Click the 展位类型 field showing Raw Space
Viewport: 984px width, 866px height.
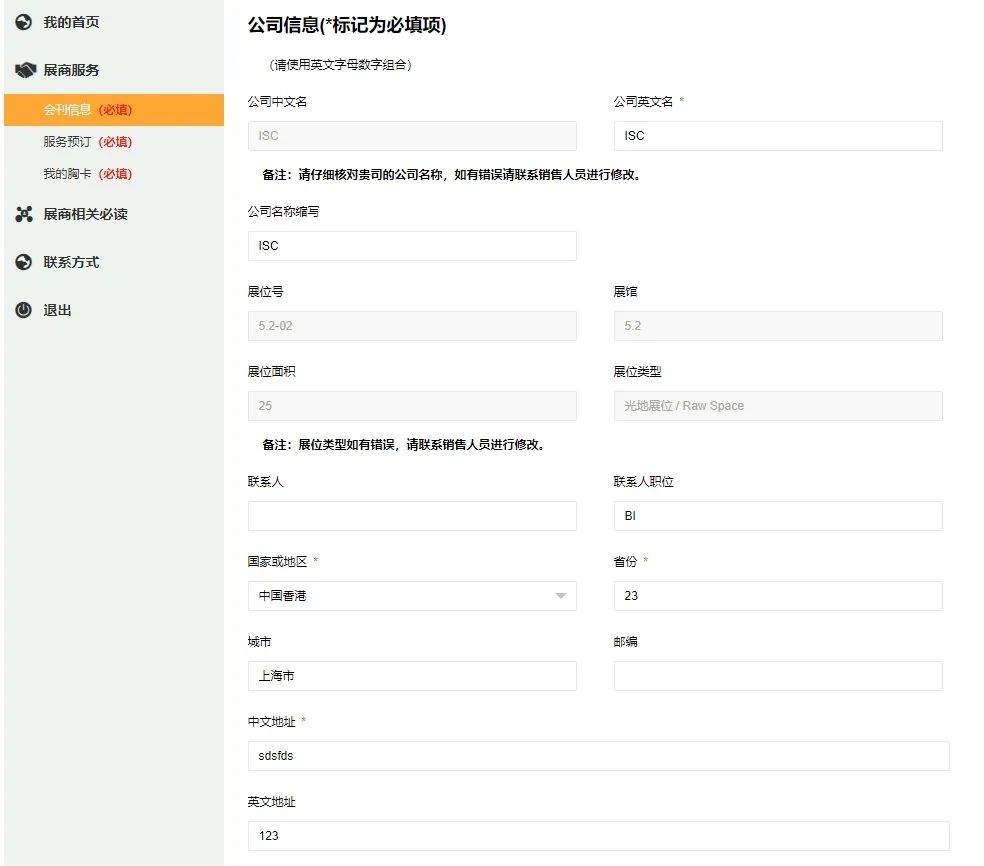pyautogui.click(x=778, y=406)
